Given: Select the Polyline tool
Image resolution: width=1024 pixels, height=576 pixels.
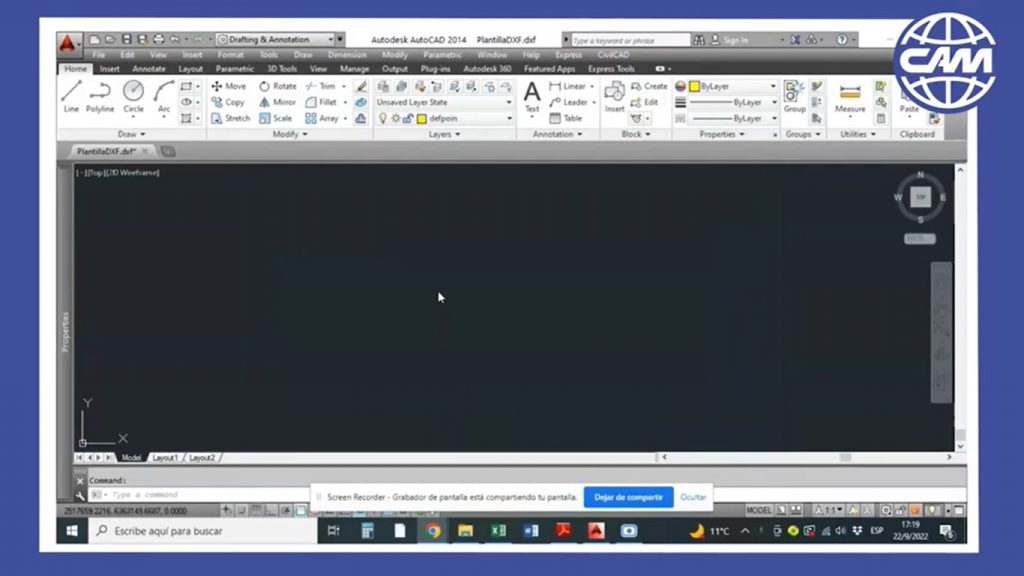Looking at the screenshot, I should [100, 97].
